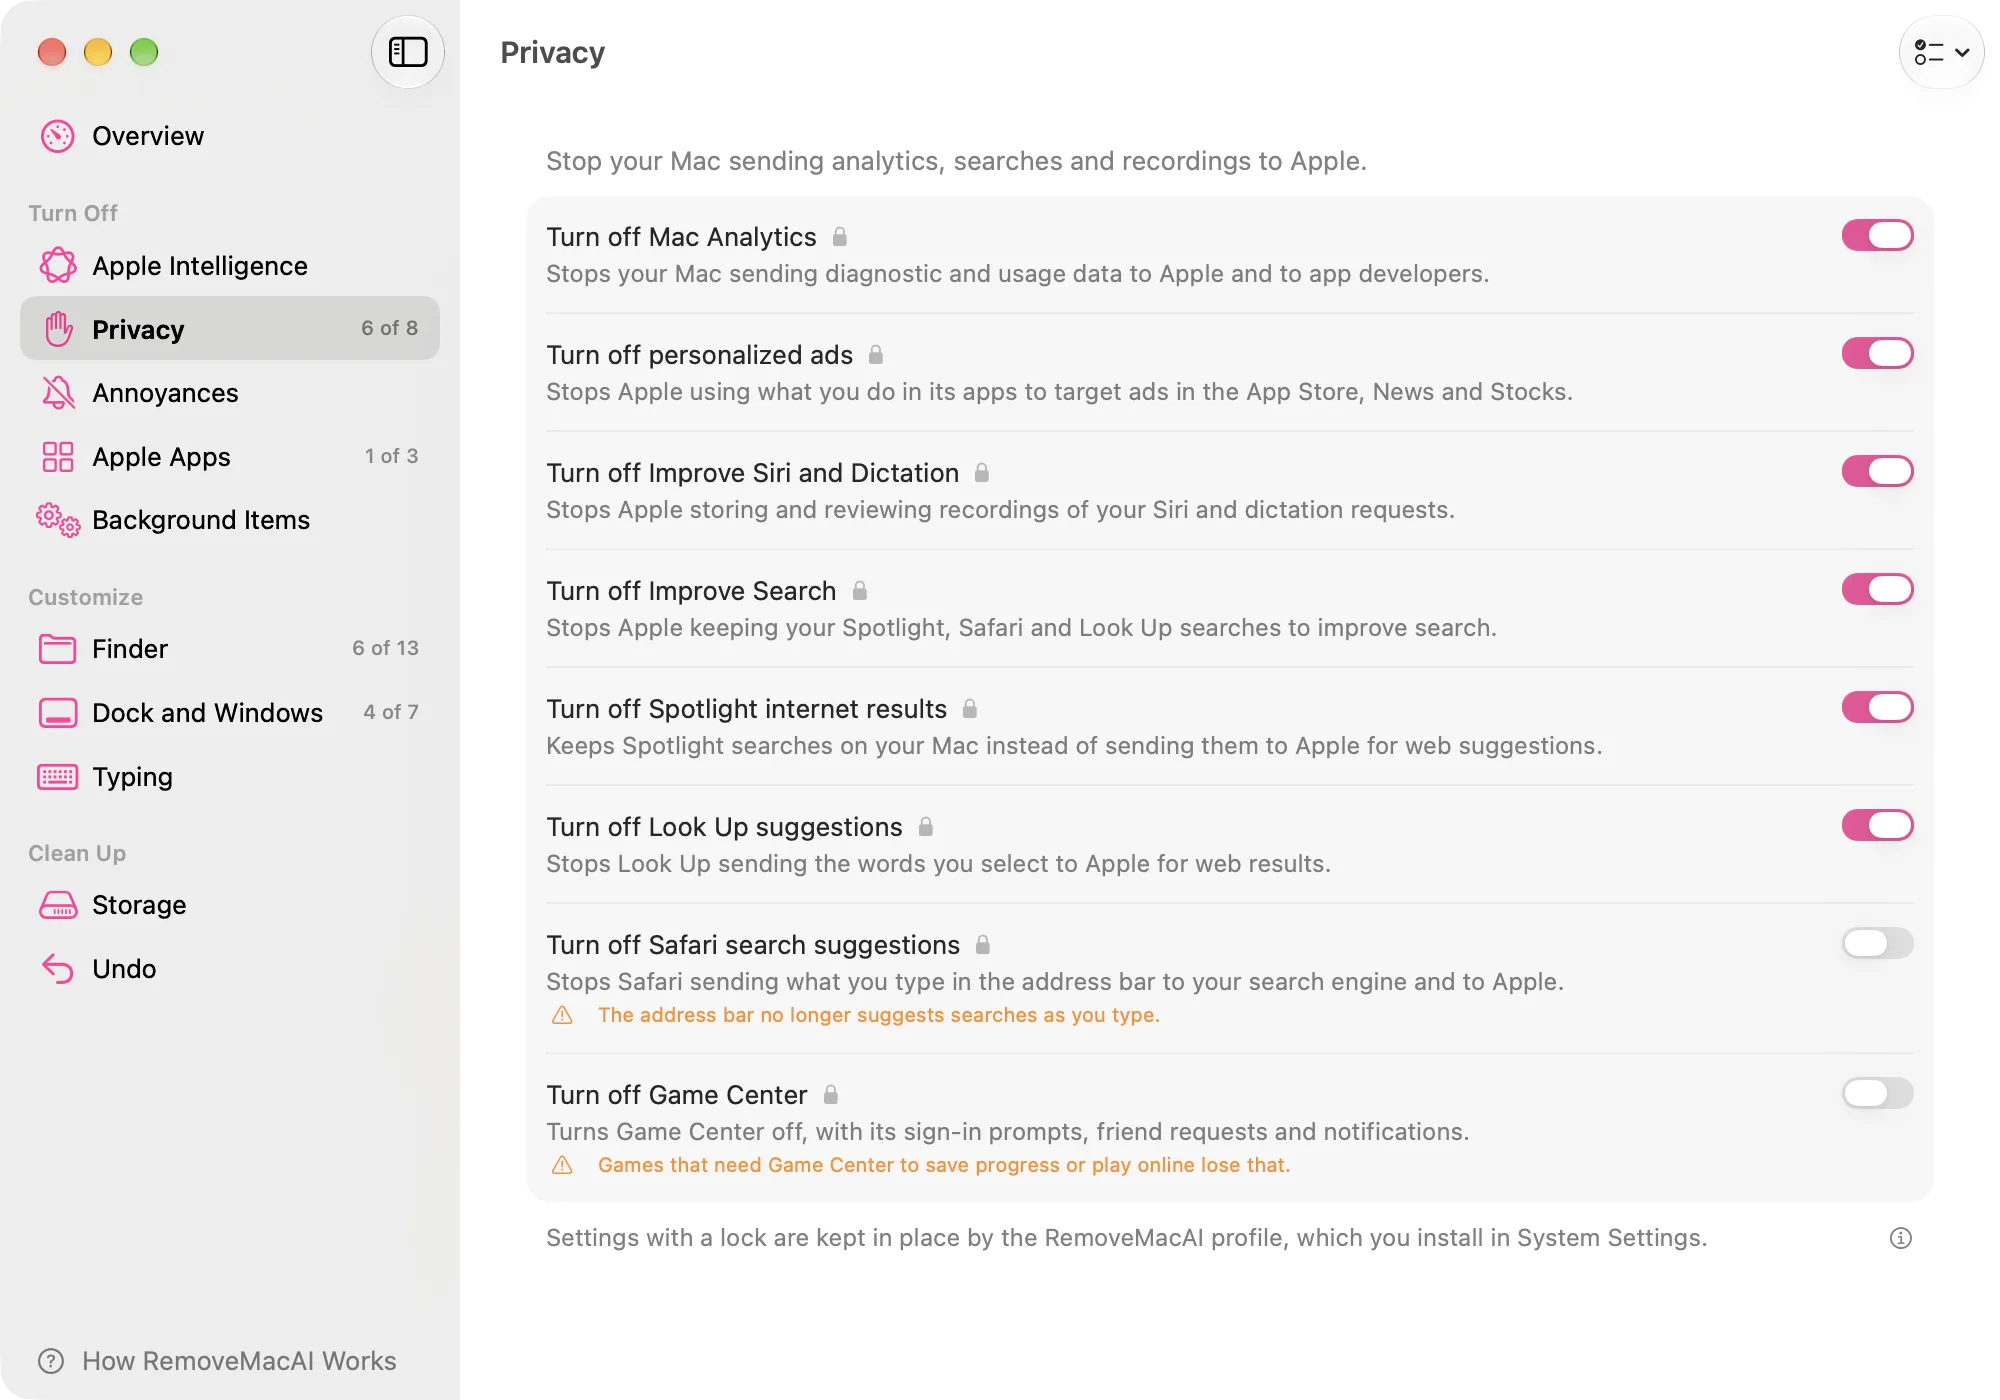
Task: Click the Undo arrow icon
Action: coord(58,969)
